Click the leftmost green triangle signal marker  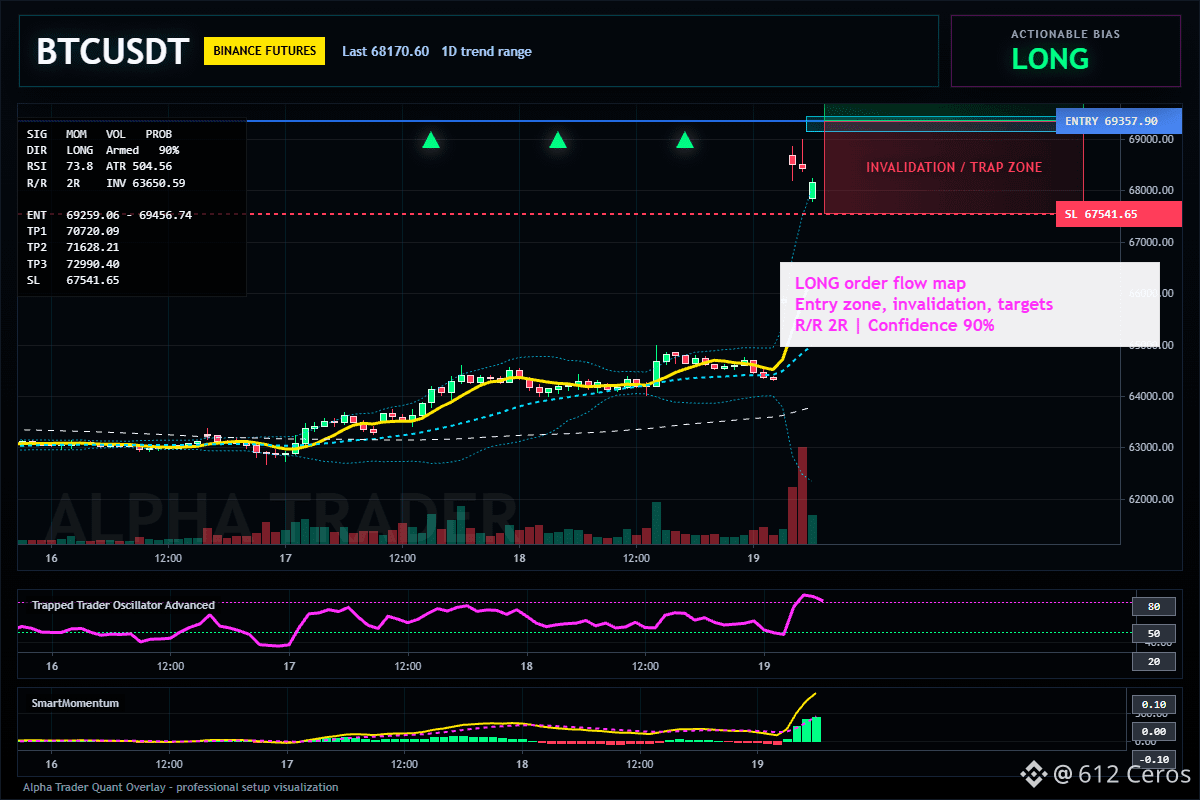click(431, 140)
